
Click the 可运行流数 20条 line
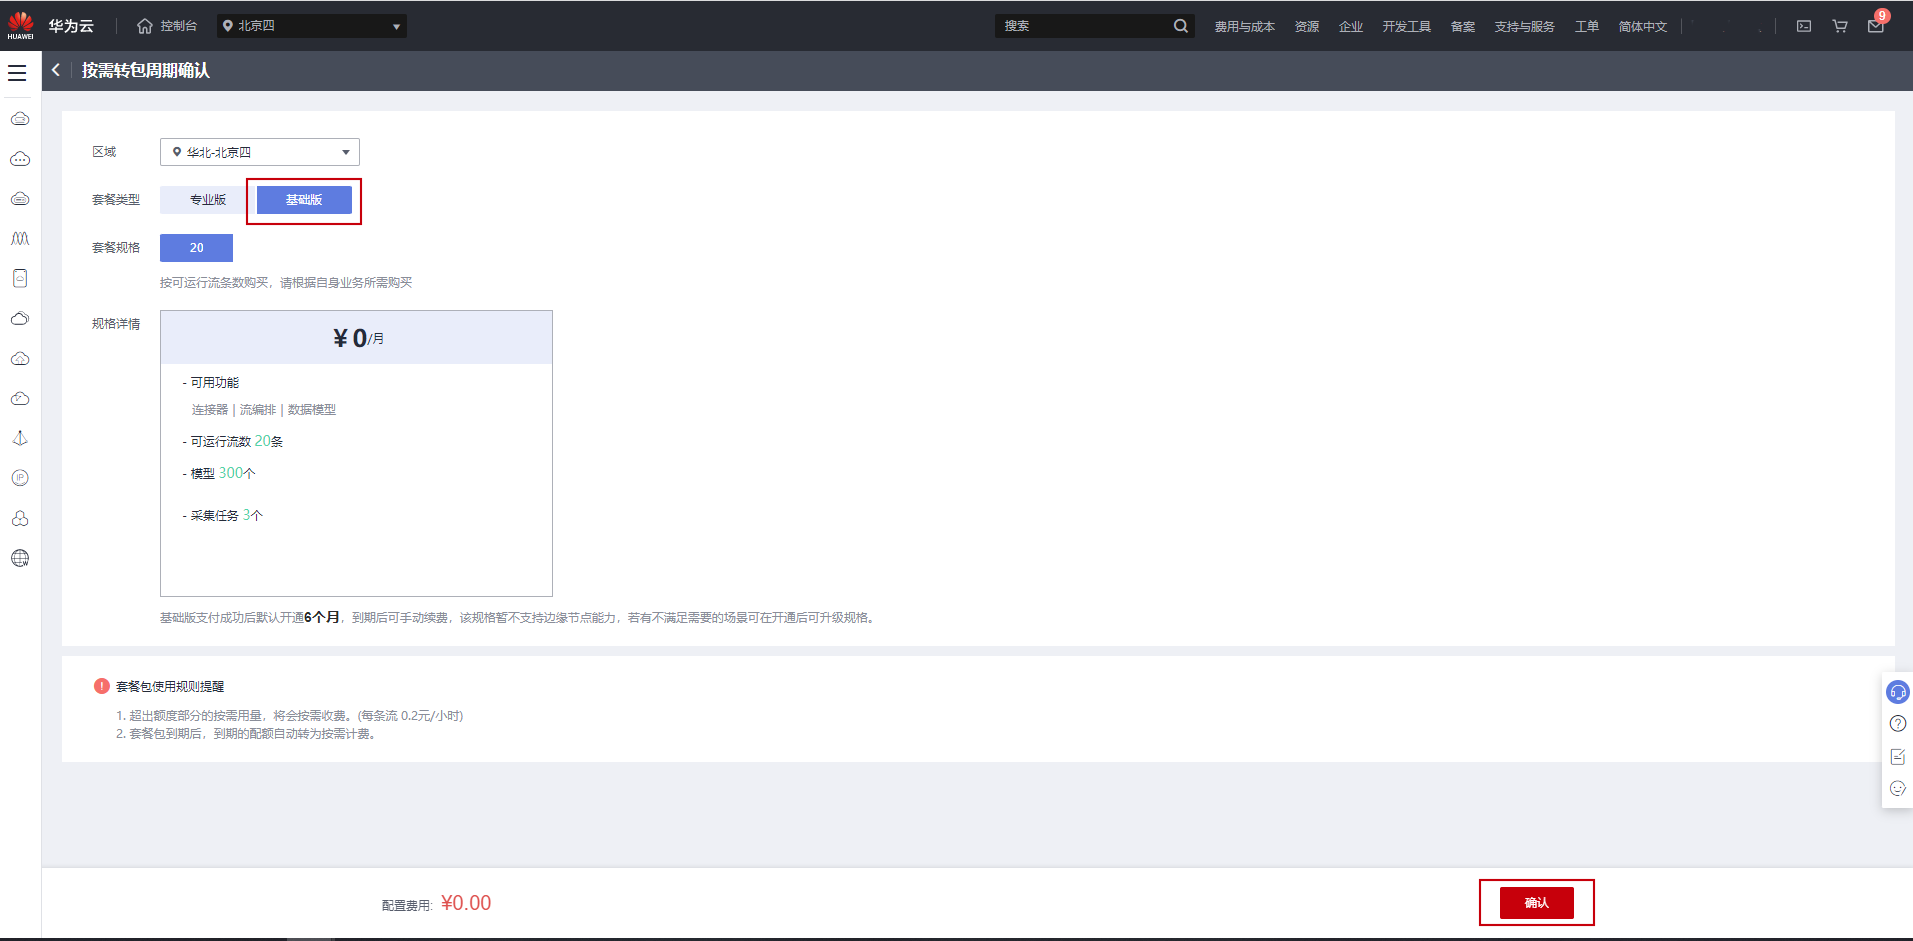pos(233,441)
